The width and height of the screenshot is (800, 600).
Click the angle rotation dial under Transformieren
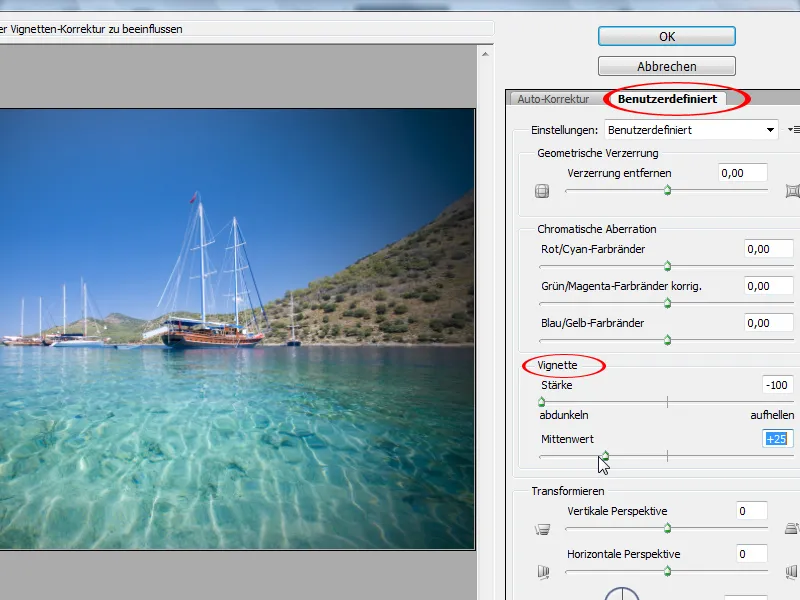(621, 594)
